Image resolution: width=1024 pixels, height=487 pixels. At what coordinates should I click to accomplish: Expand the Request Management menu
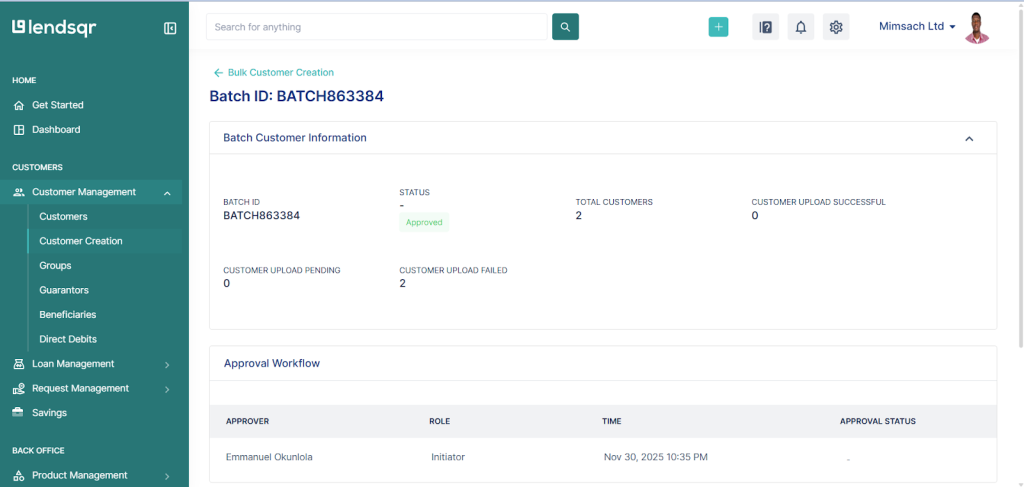[x=167, y=389]
